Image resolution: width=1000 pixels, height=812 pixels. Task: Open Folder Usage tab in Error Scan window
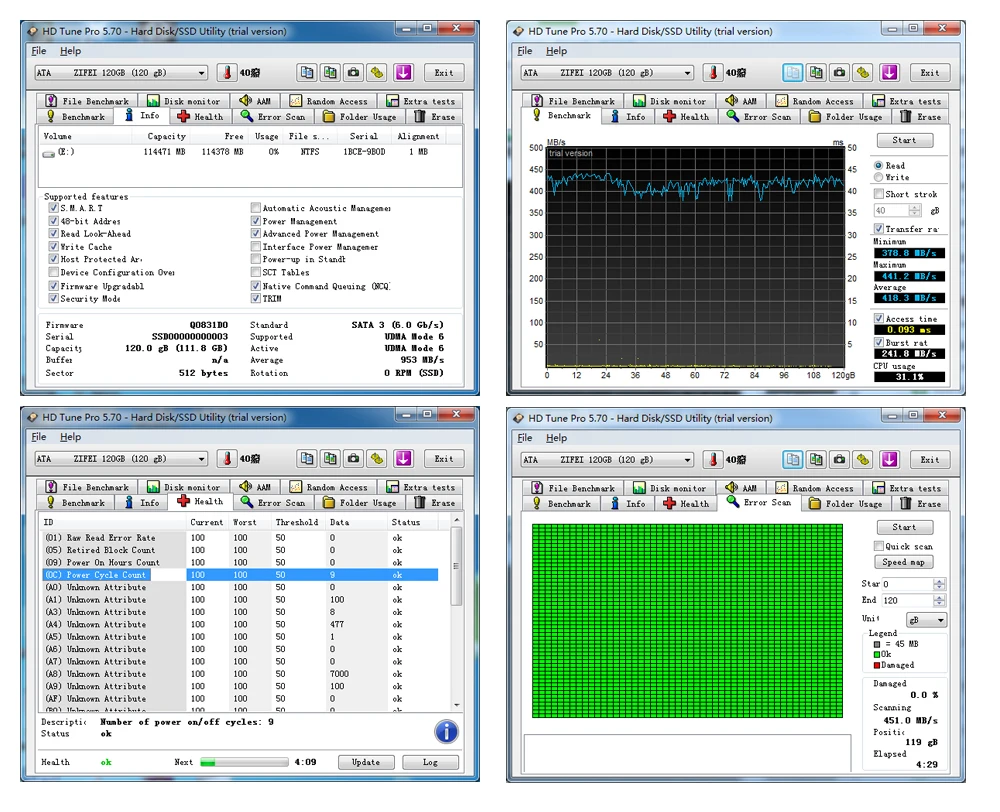tap(846, 504)
